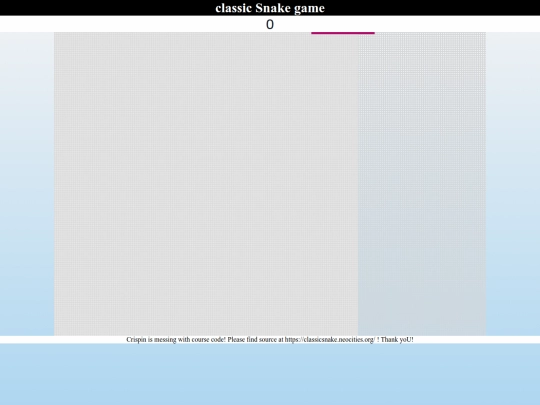Click the snake game board grid
Viewport: 540px width, 405px height.
tap(270, 184)
